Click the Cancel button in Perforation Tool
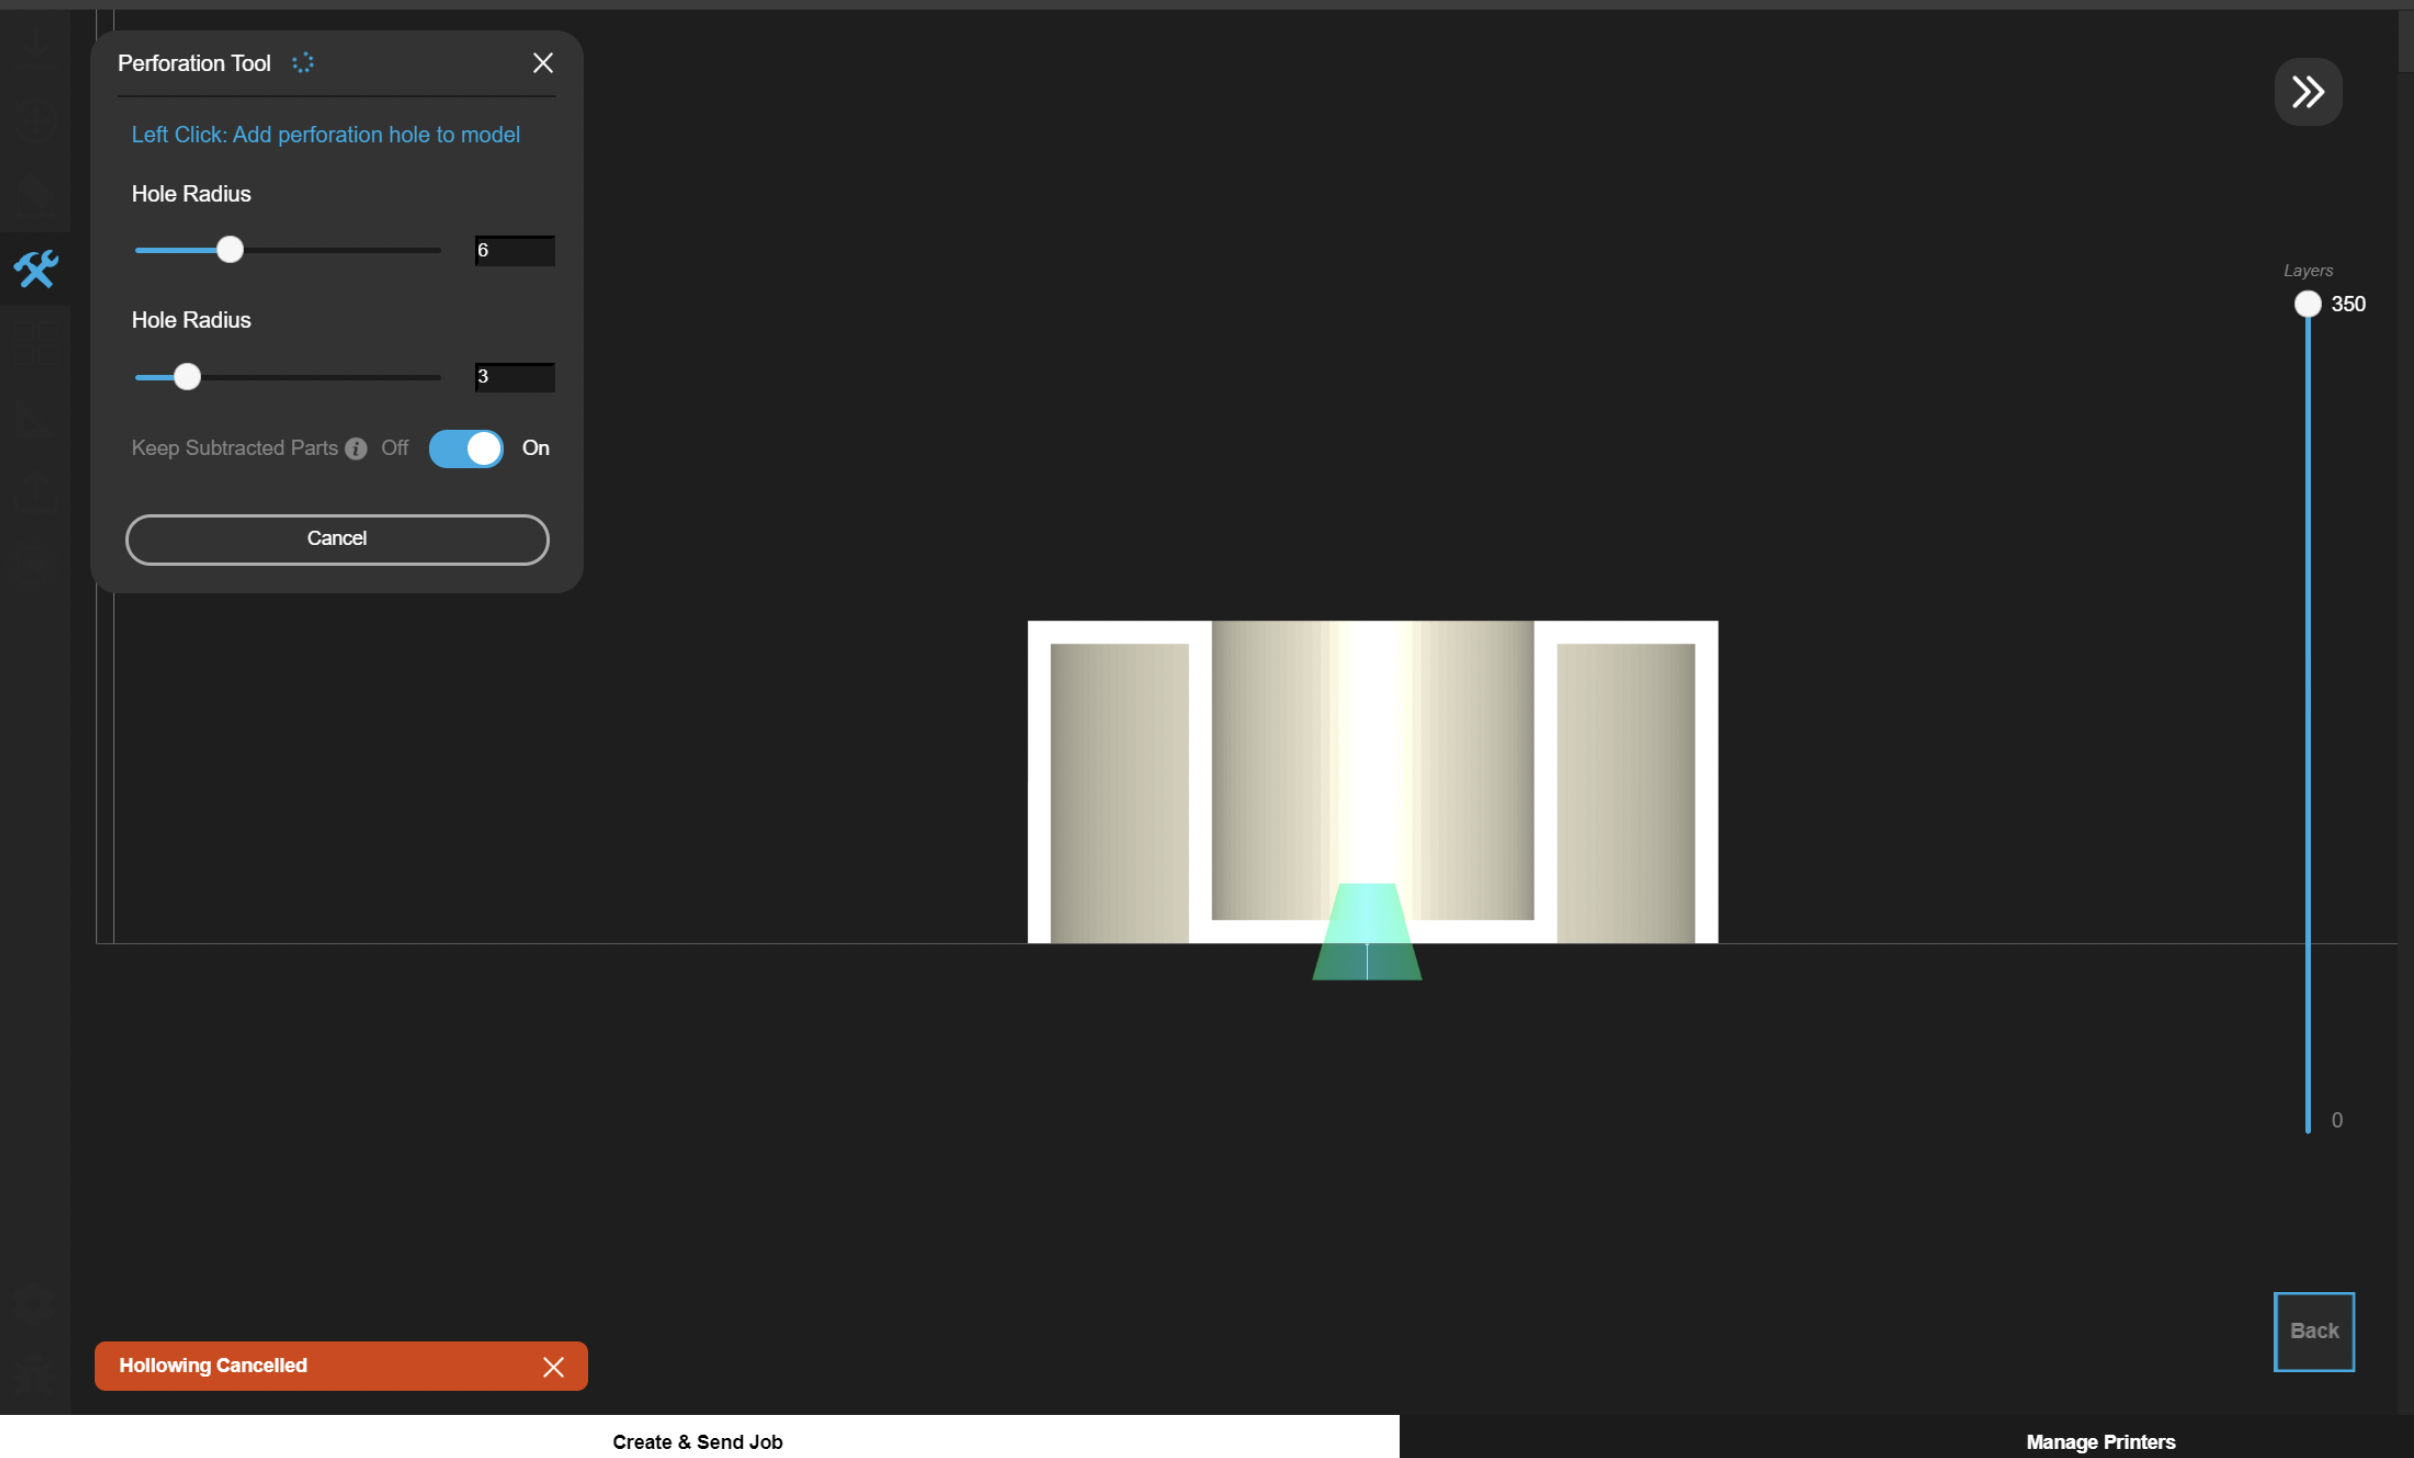The image size is (2414, 1458). [337, 539]
